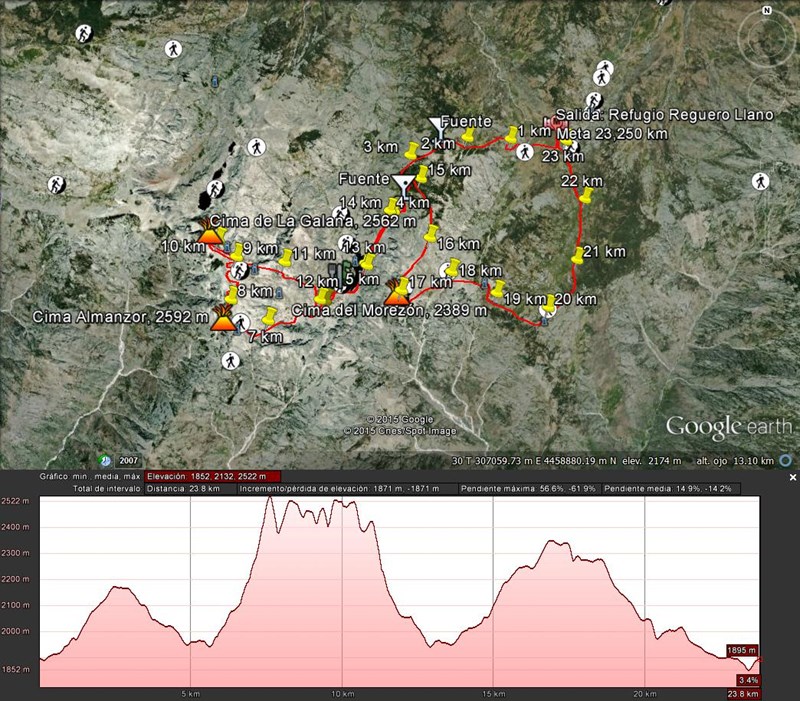Click the 10 km mark on elevation axis

click(x=342, y=692)
